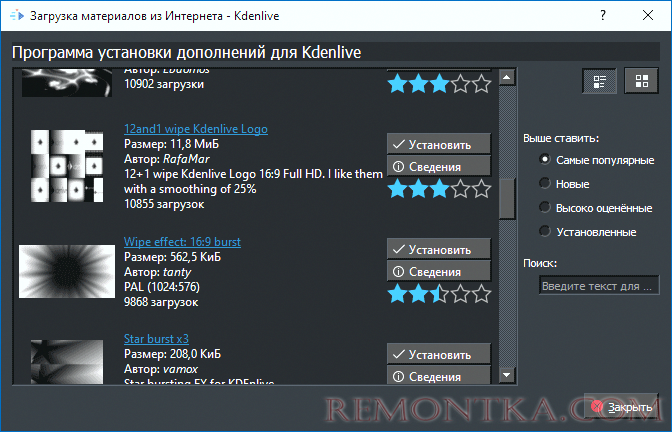The height and width of the screenshot is (432, 672).
Task: Click the help question mark in the title bar
Action: tap(602, 17)
